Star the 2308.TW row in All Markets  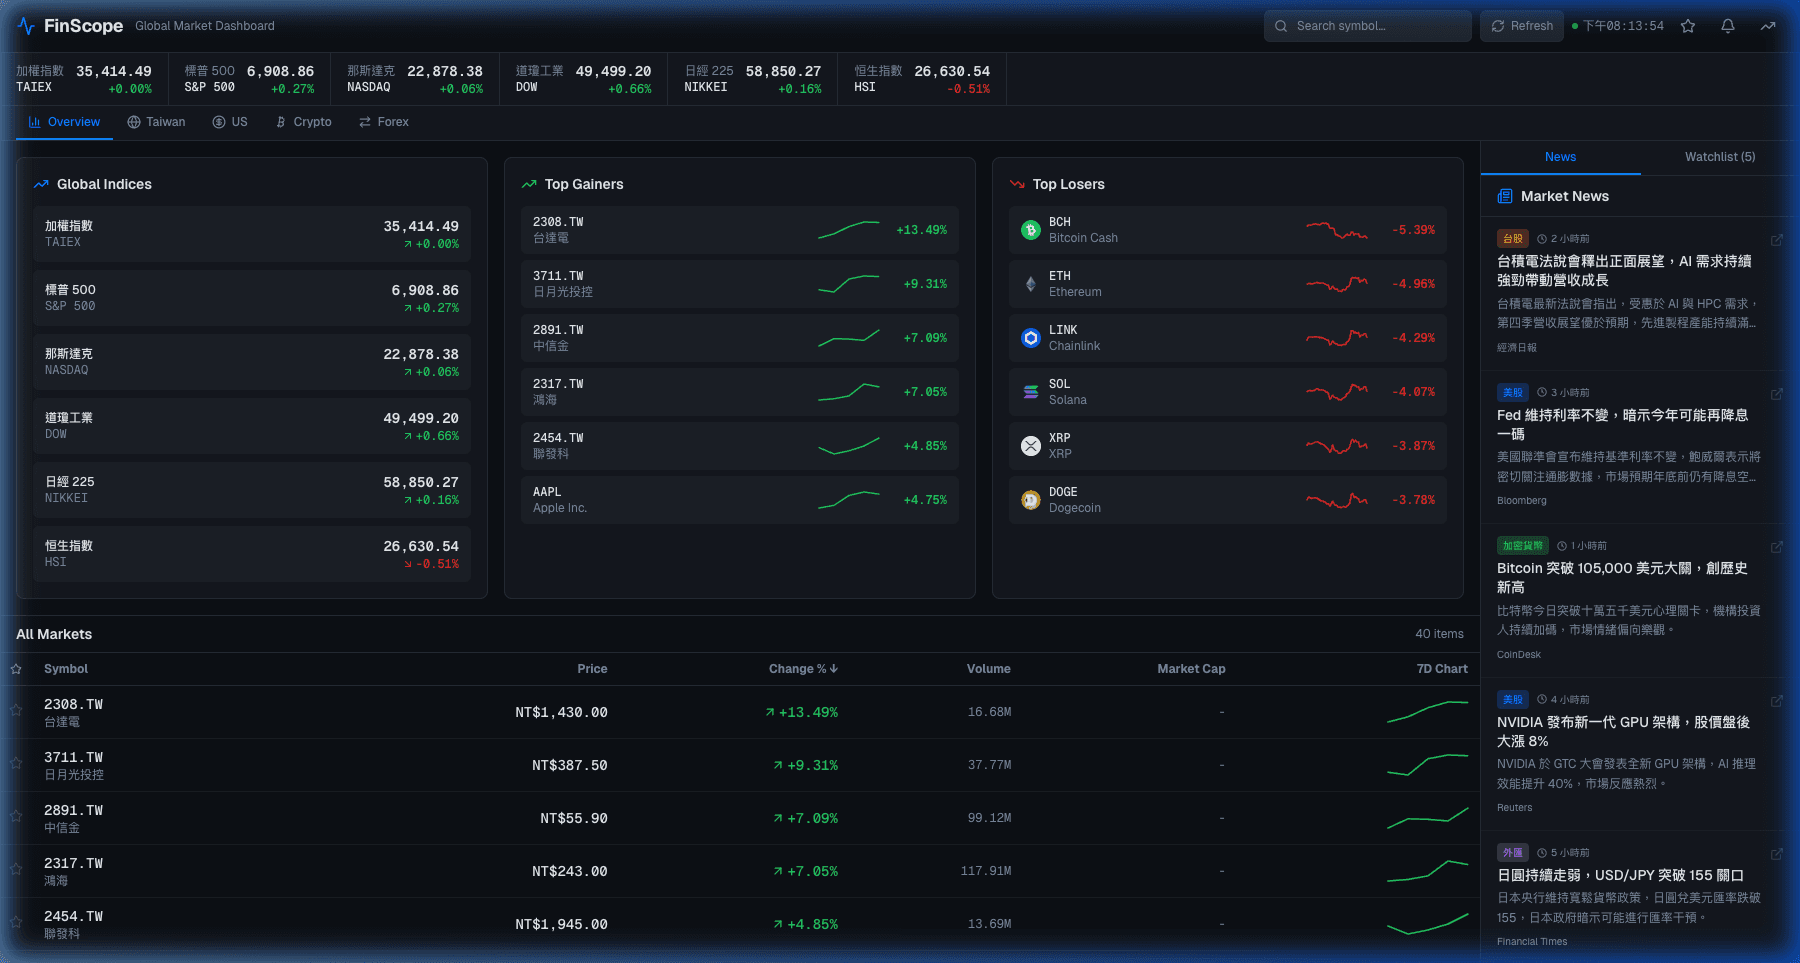[16, 710]
